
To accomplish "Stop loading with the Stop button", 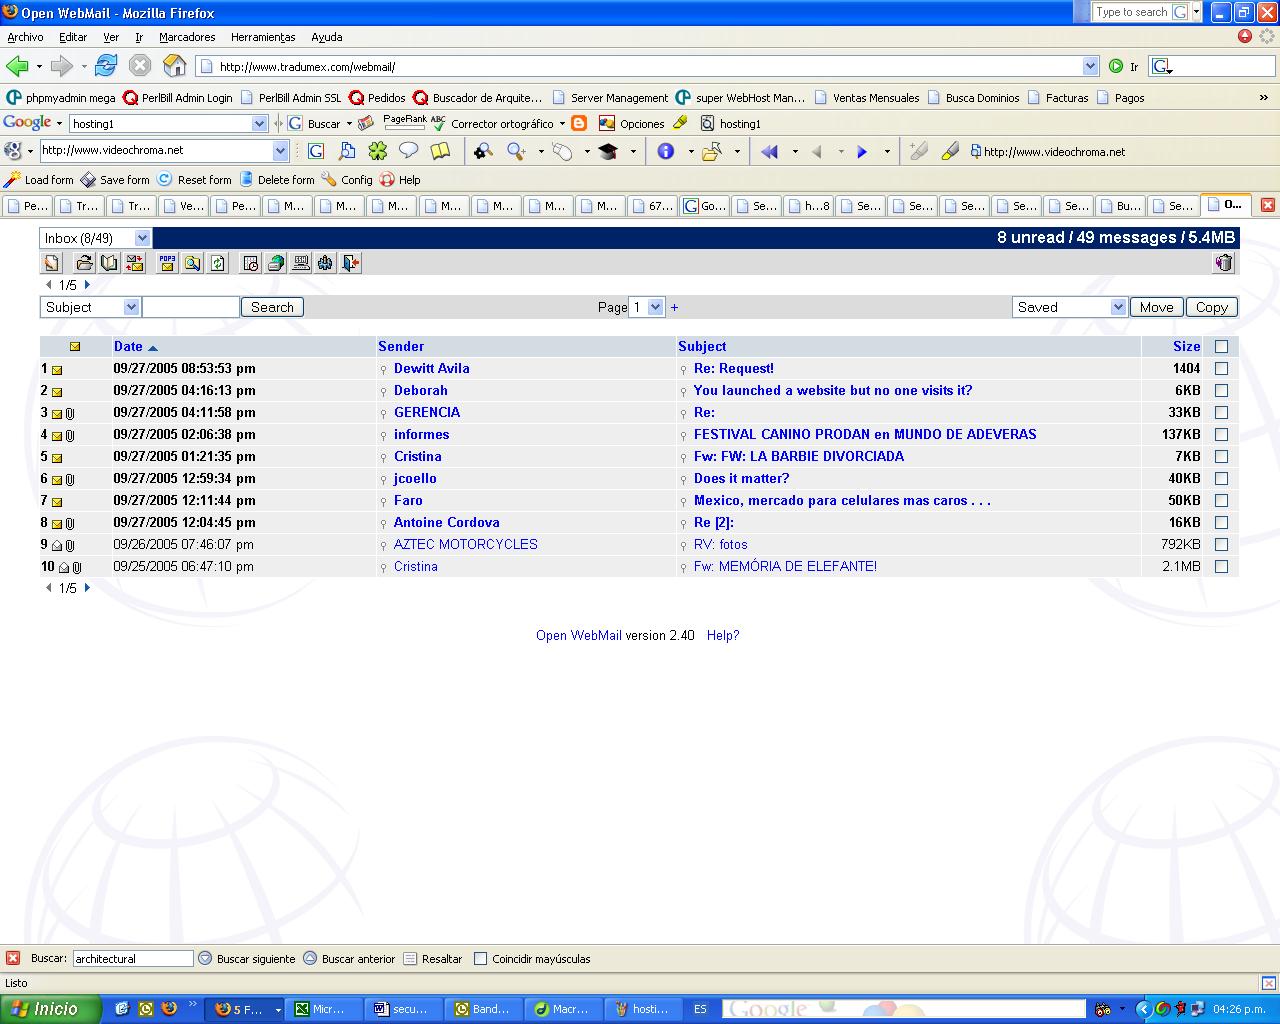I will tap(140, 66).
